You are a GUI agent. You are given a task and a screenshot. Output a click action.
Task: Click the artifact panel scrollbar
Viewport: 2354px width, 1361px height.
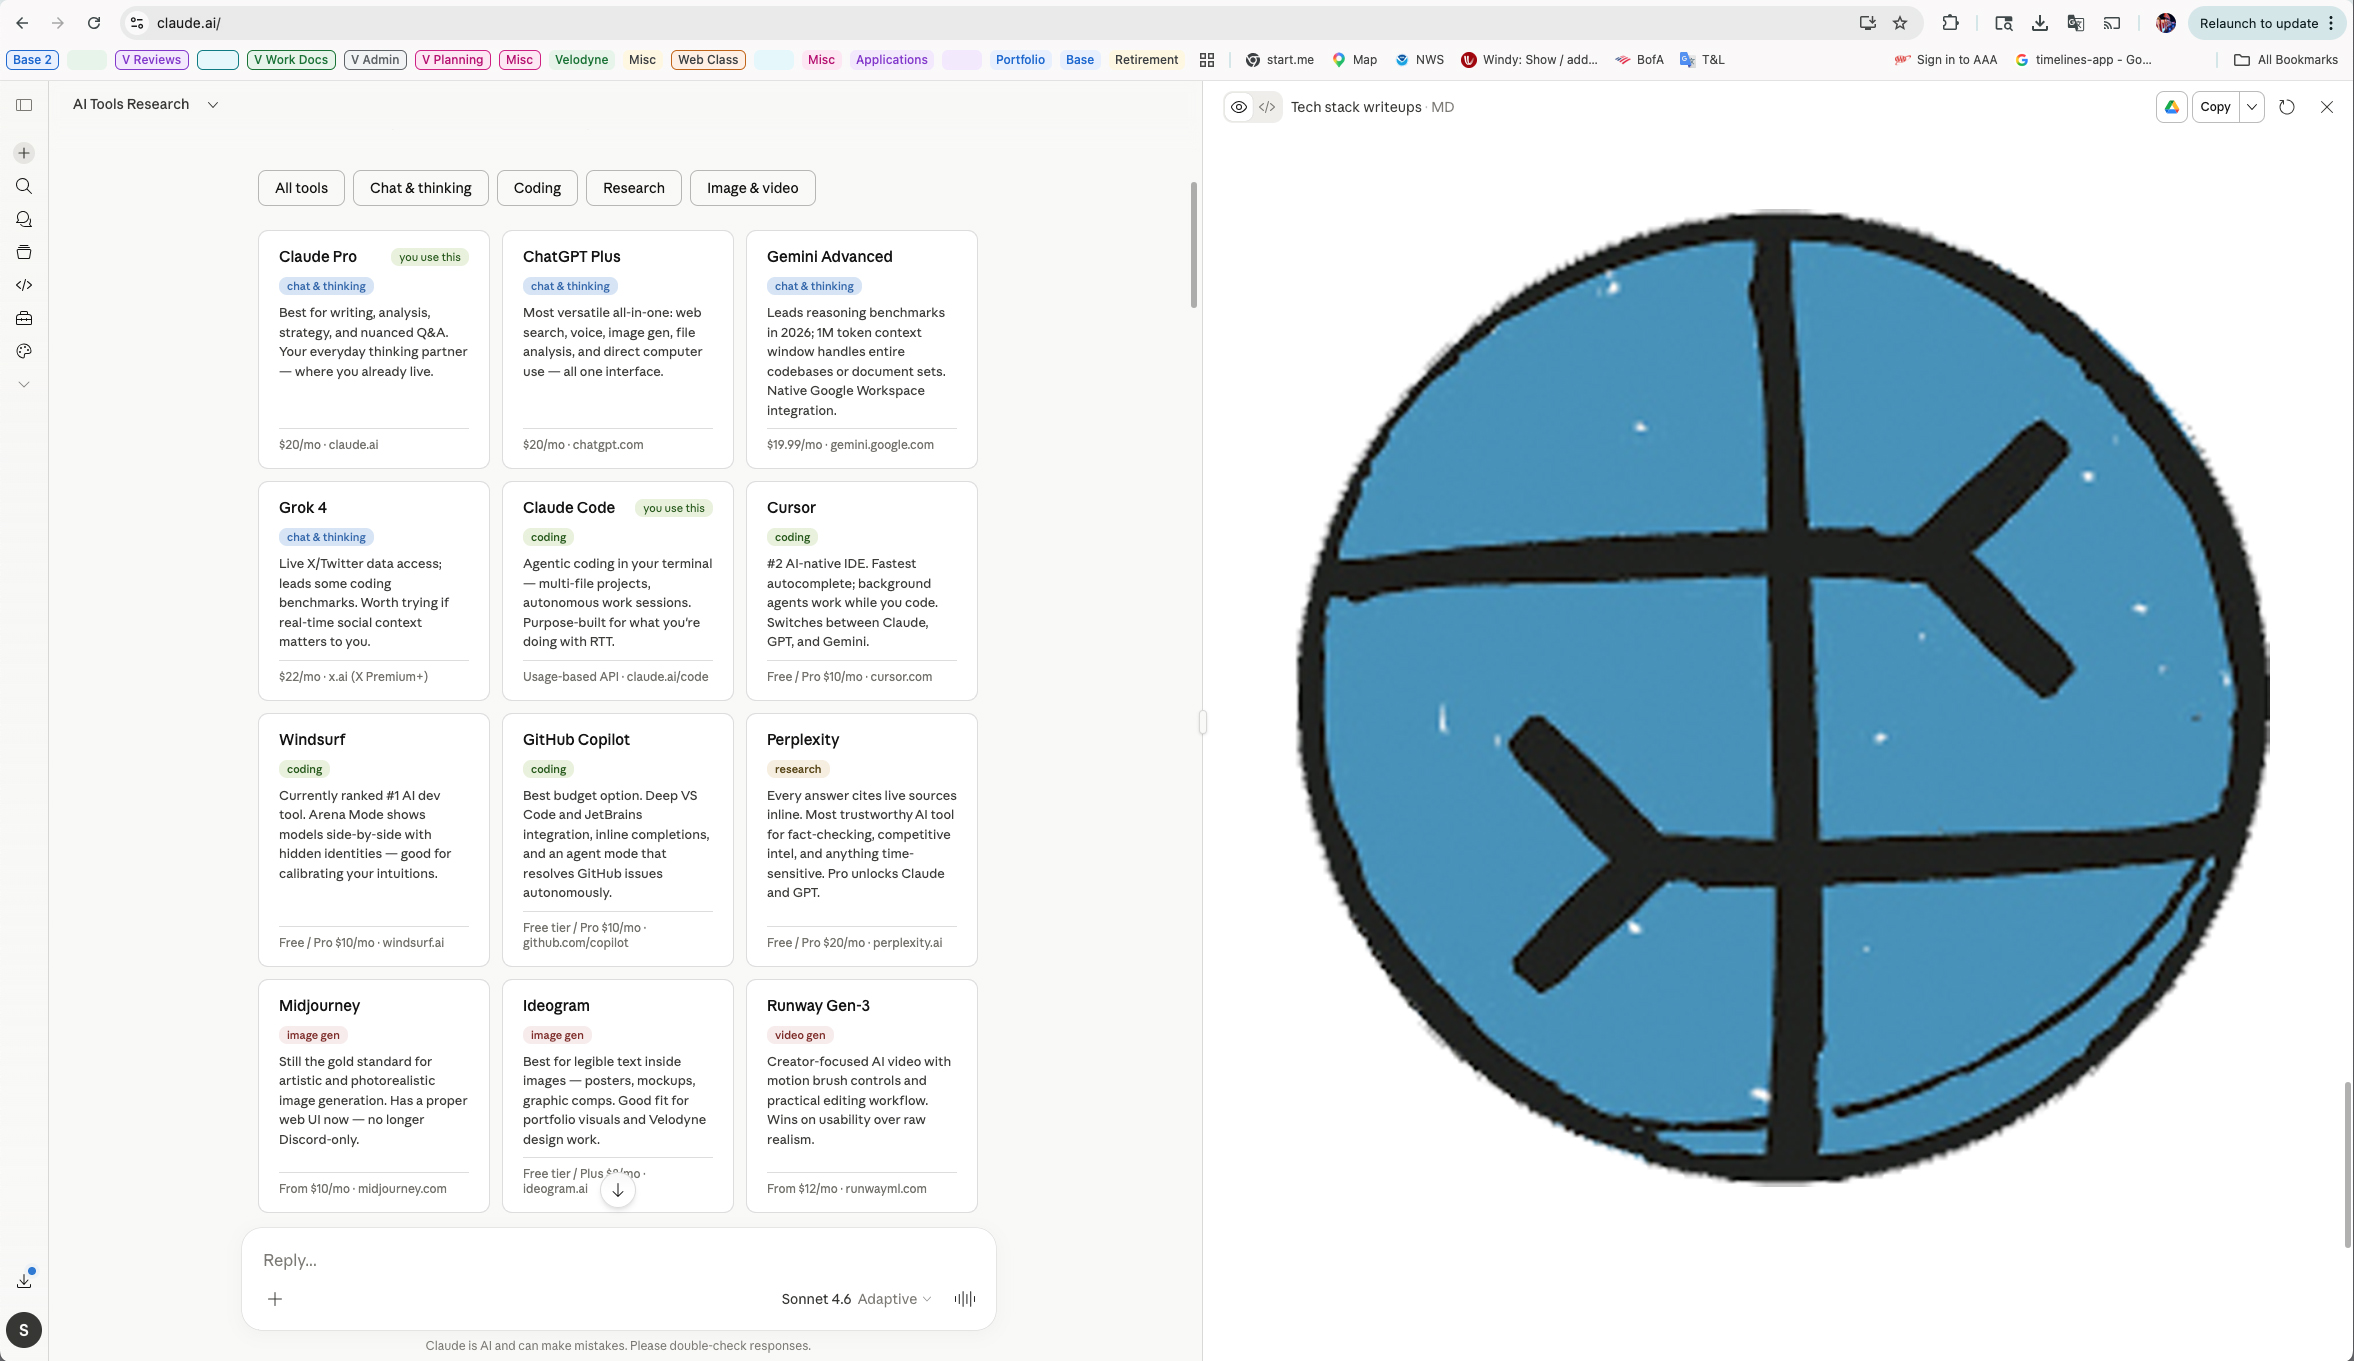click(x=2347, y=1165)
